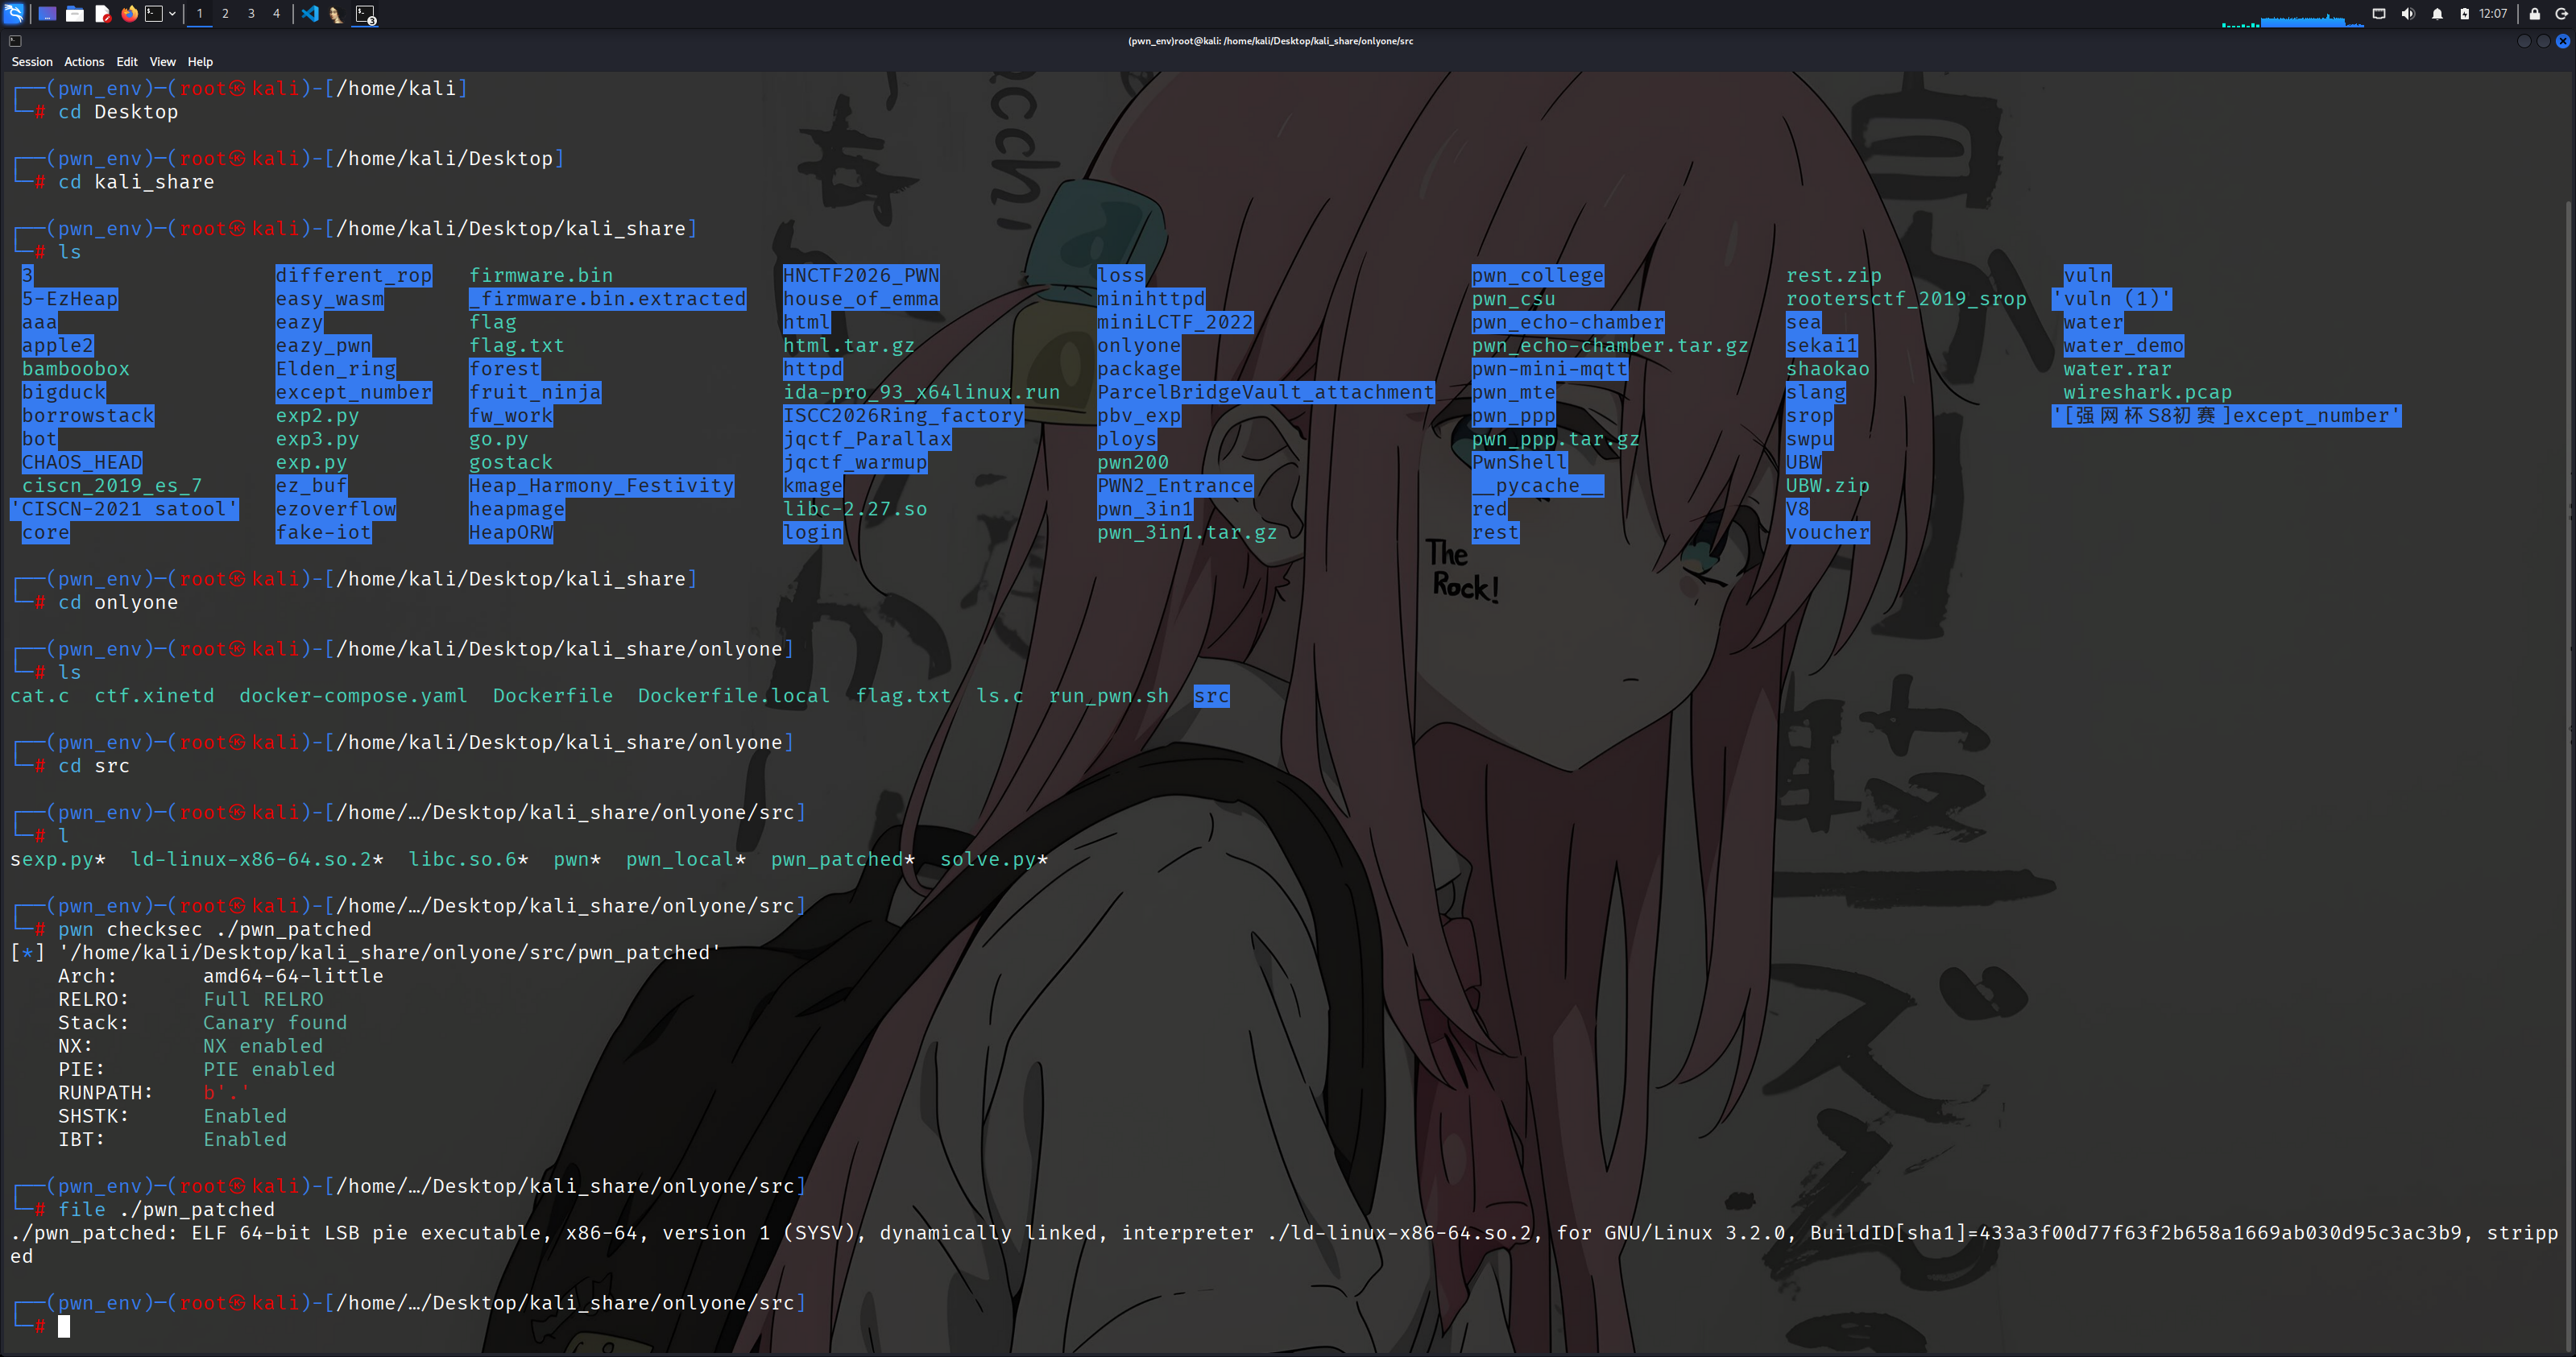Click the 'solve.py*' filename
The width and height of the screenshot is (2576, 1357).
(993, 859)
